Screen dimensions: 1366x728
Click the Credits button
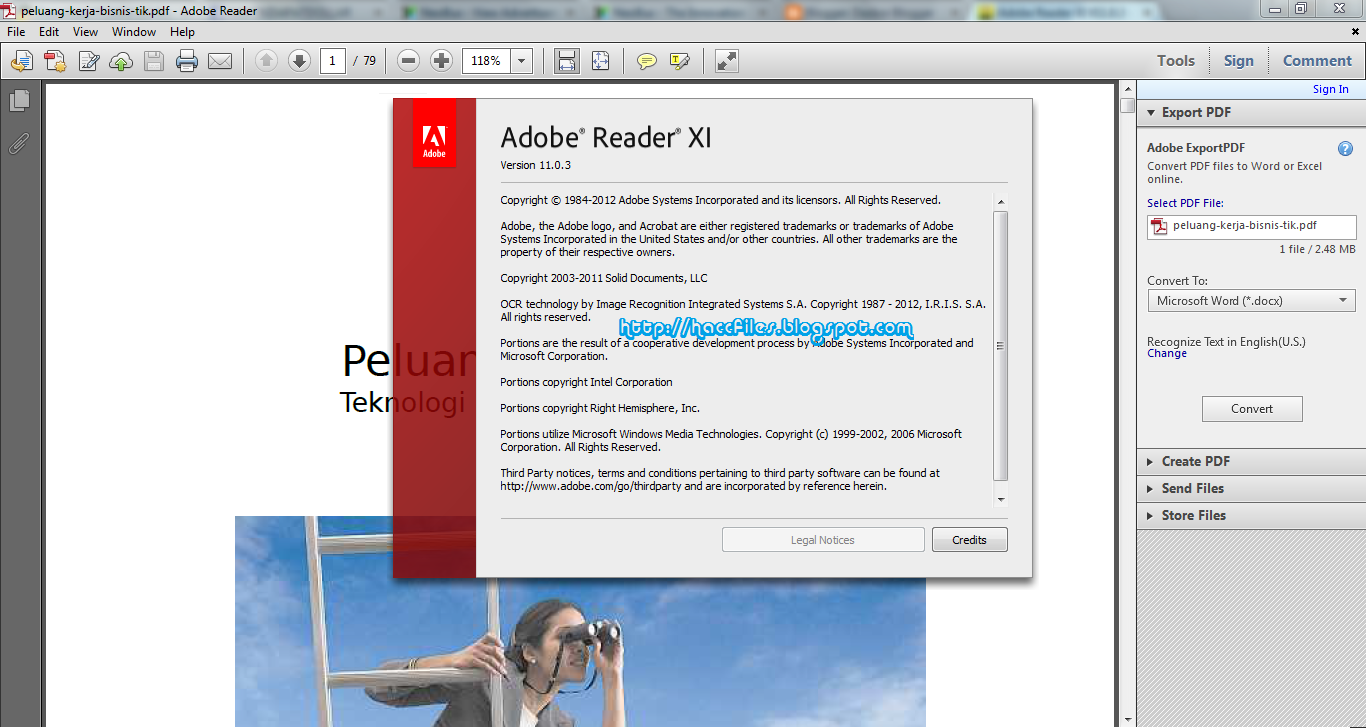point(969,540)
